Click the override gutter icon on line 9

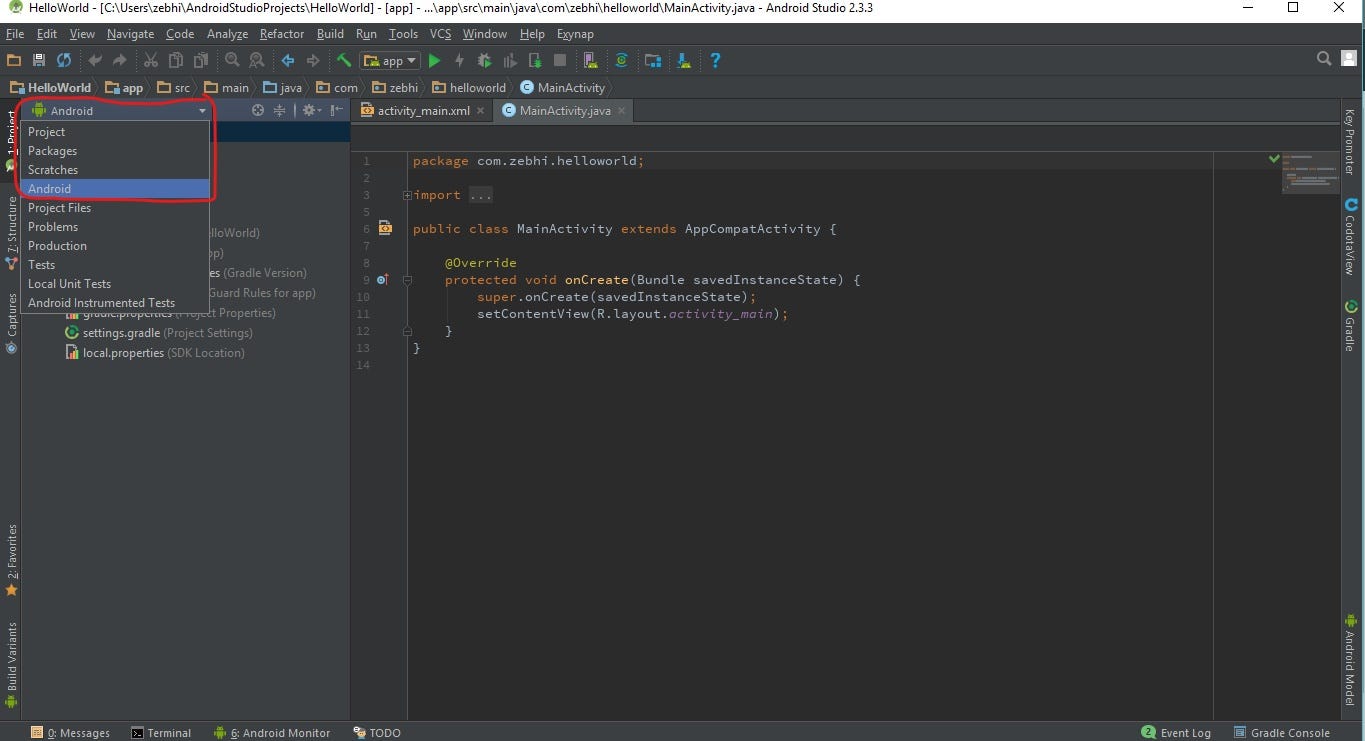click(x=383, y=280)
